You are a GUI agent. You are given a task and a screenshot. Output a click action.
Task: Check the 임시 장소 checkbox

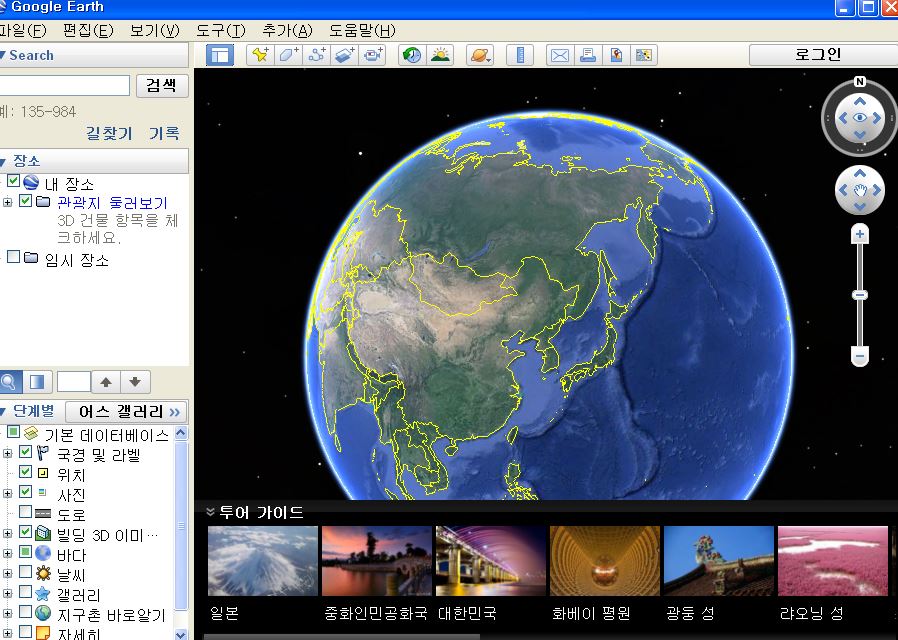pyautogui.click(x=13, y=256)
